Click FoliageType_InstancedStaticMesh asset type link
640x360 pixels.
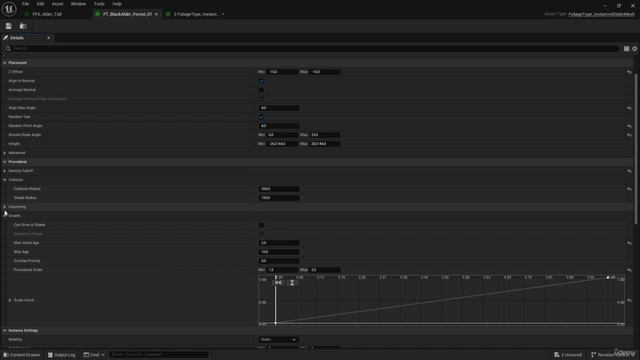coord(602,14)
